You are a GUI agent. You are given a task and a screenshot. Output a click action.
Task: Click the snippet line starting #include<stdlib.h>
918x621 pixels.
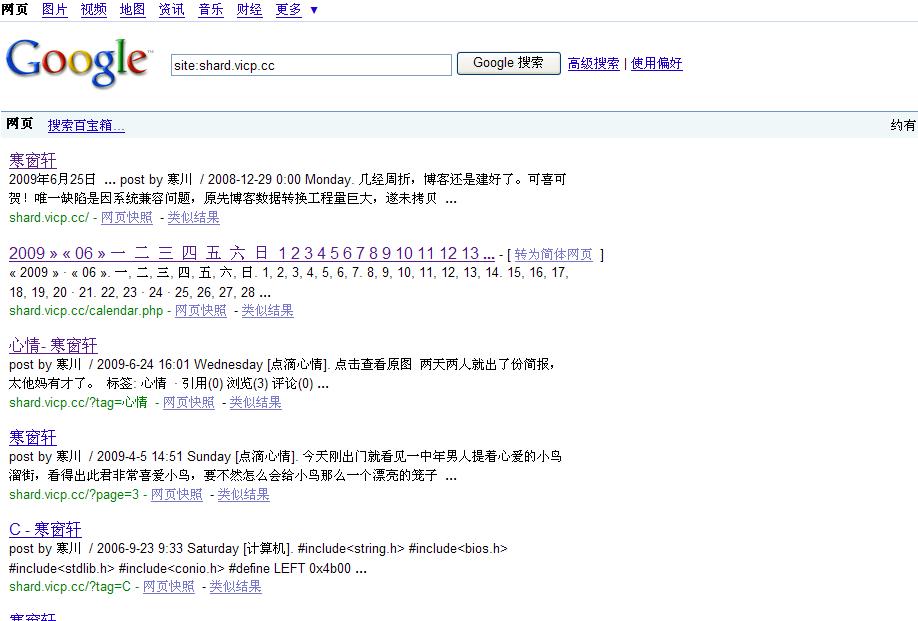coord(188,568)
